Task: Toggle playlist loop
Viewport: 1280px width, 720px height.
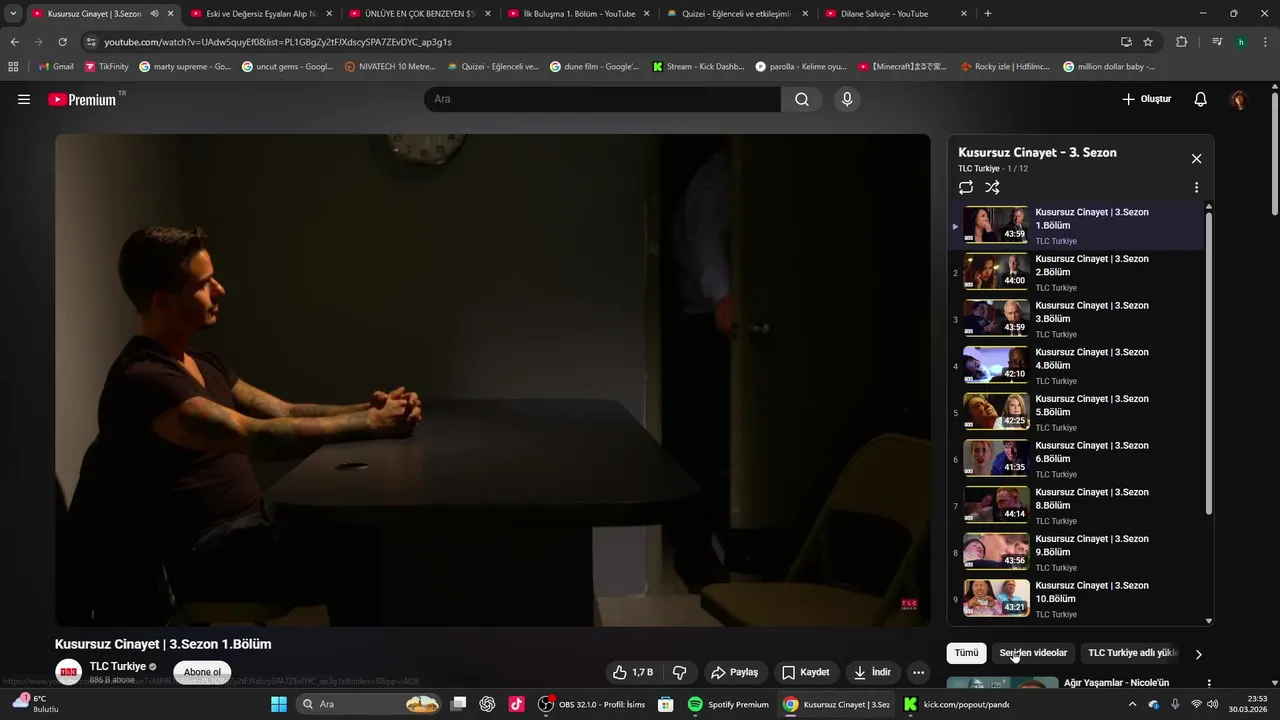Action: click(x=965, y=187)
